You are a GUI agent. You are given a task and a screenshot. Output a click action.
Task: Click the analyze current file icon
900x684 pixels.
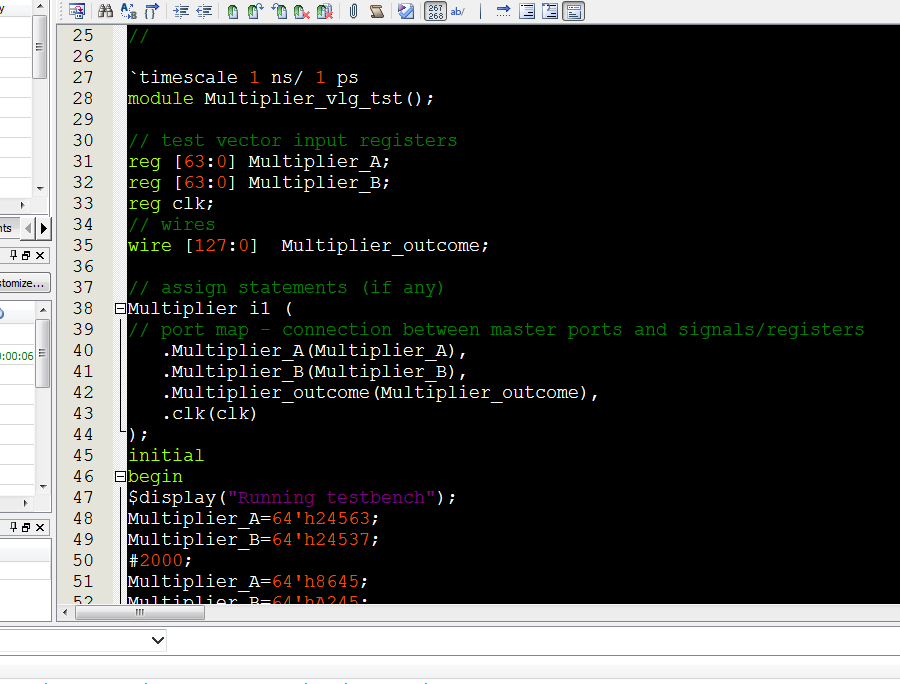coord(406,11)
